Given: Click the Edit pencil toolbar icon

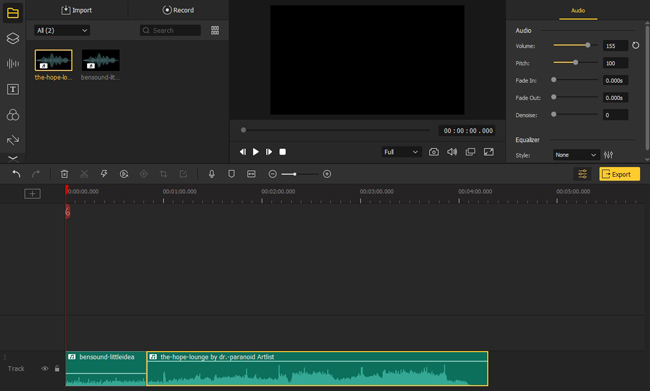Looking at the screenshot, I should pyautogui.click(x=183, y=174).
